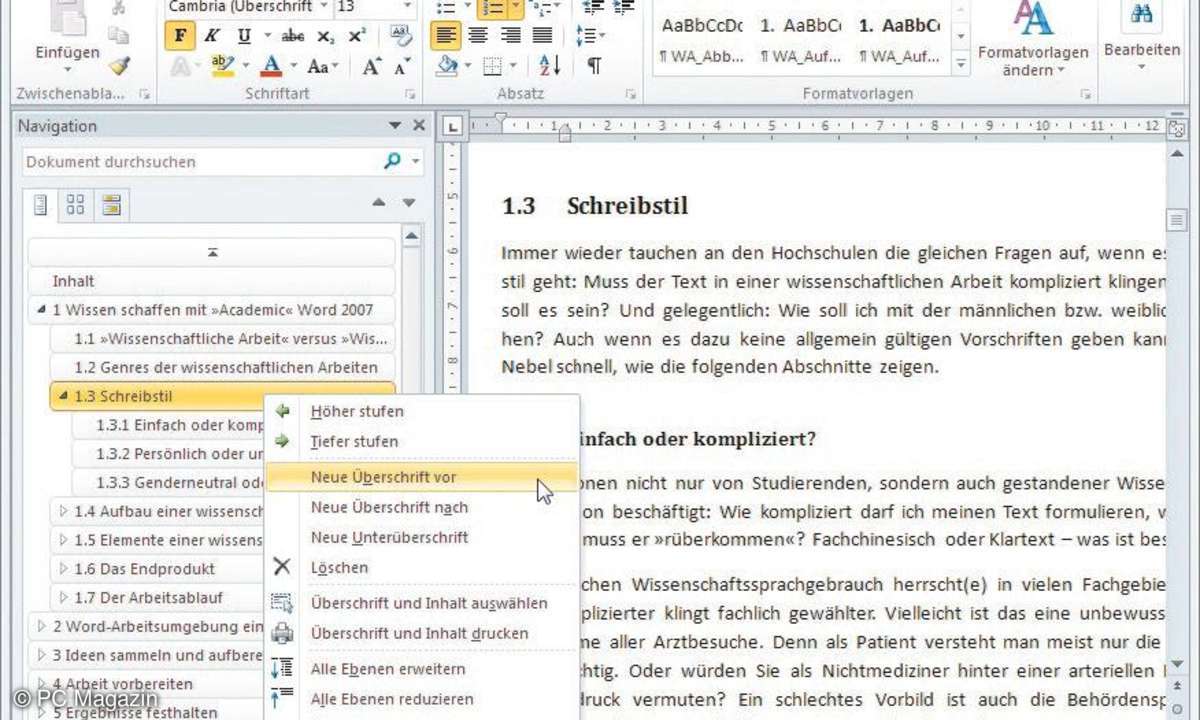Open the Zwischenablage dialog launcher
Viewport: 1200px width, 720px height.
(x=145, y=94)
